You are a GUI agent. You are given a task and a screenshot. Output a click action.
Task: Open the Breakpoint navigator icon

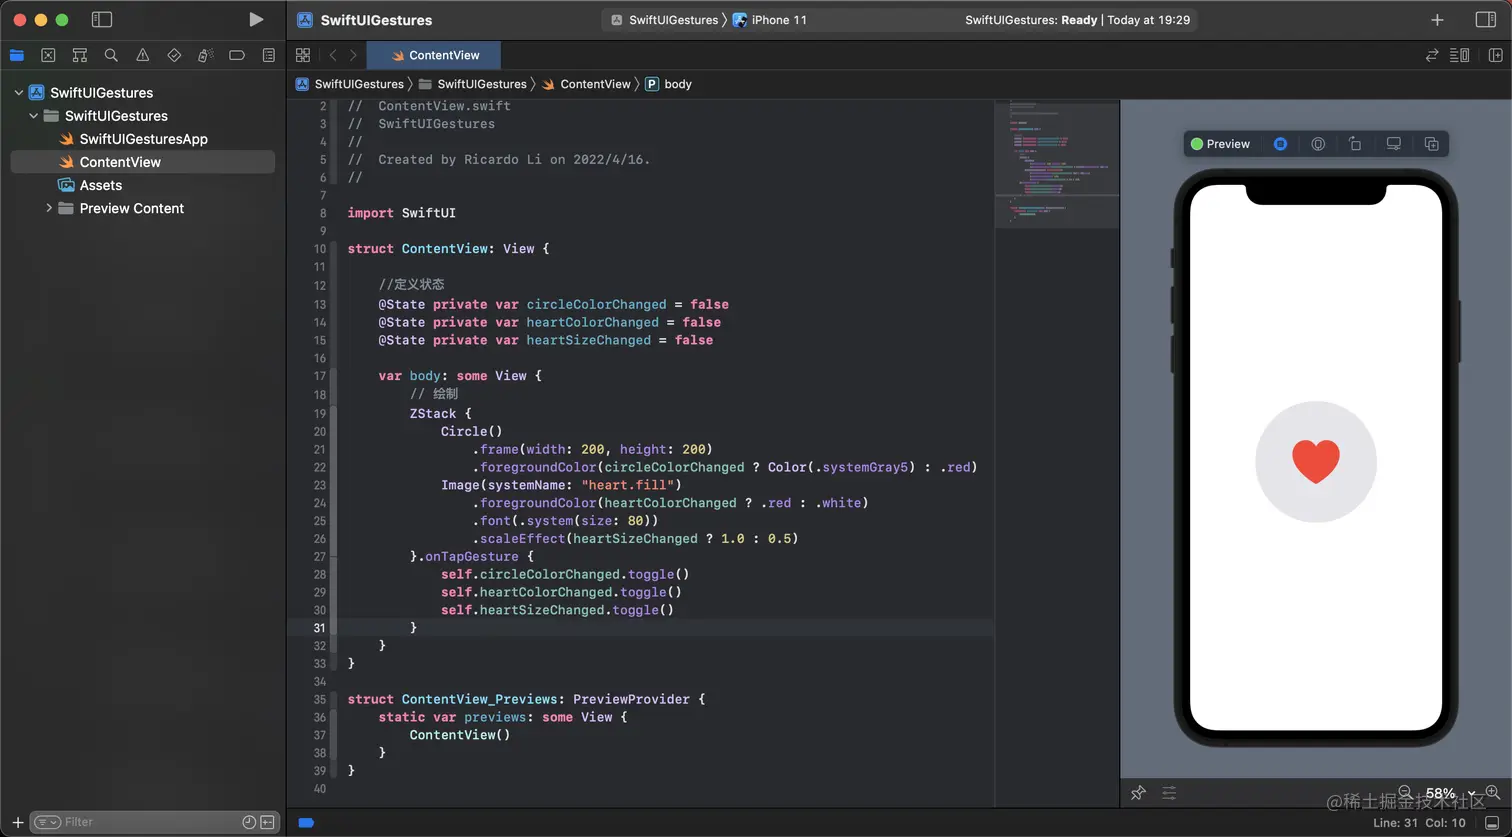click(237, 55)
